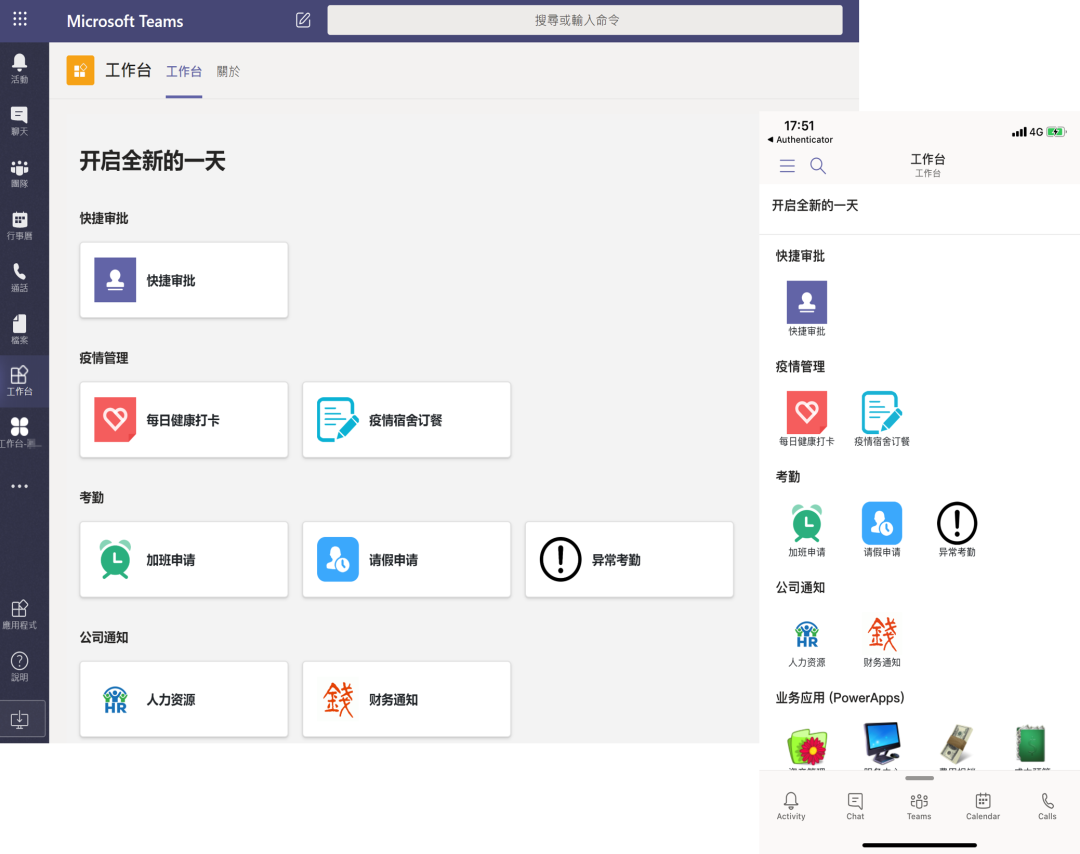Tap Activity in mobile bottom bar
1080x854 pixels.
(x=791, y=805)
